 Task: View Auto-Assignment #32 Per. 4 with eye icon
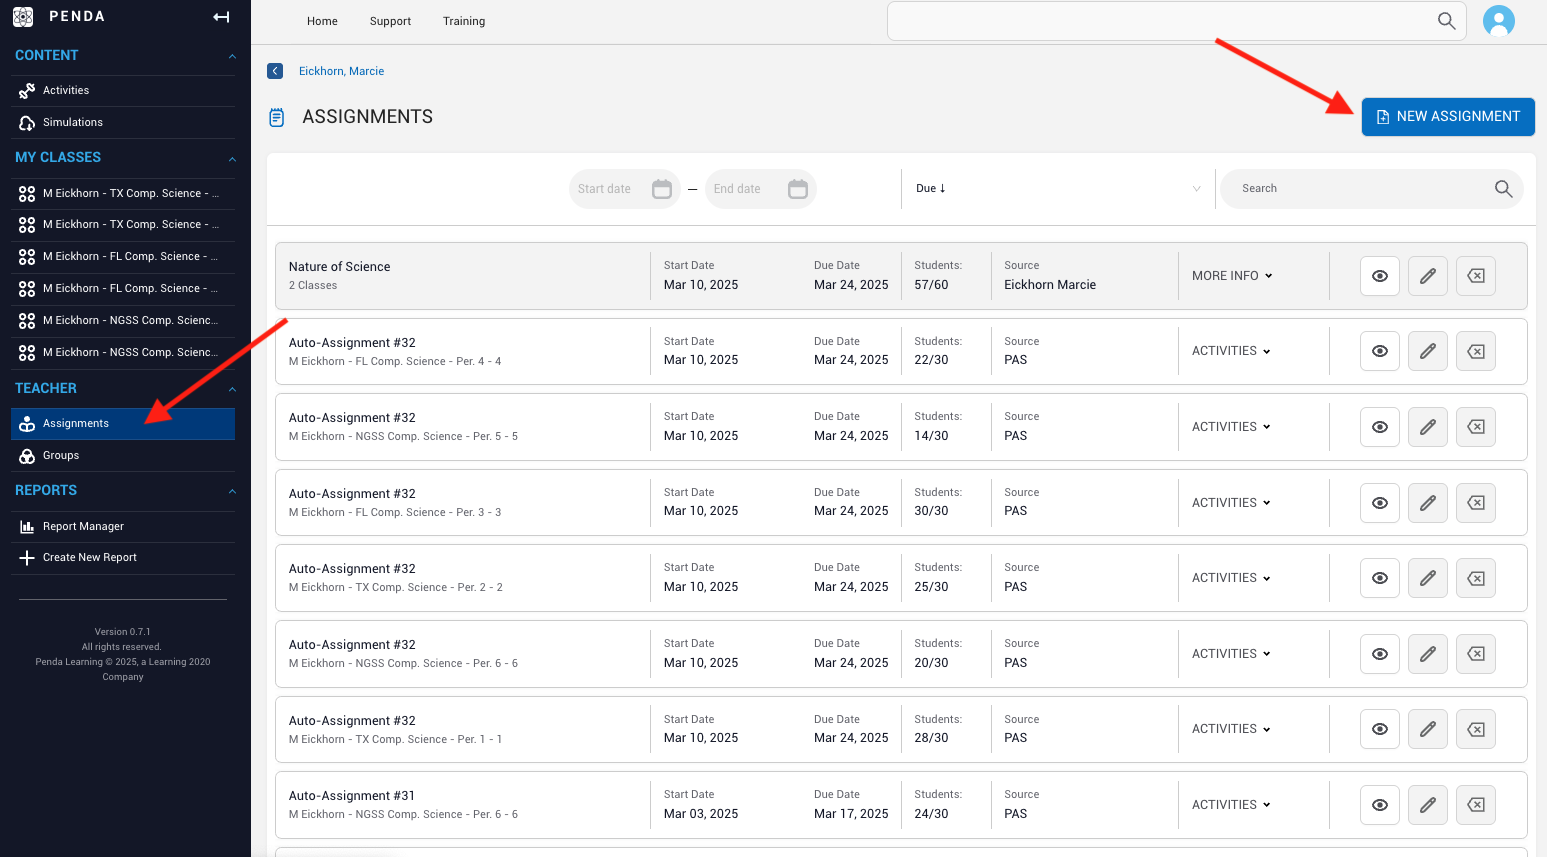[1379, 351]
